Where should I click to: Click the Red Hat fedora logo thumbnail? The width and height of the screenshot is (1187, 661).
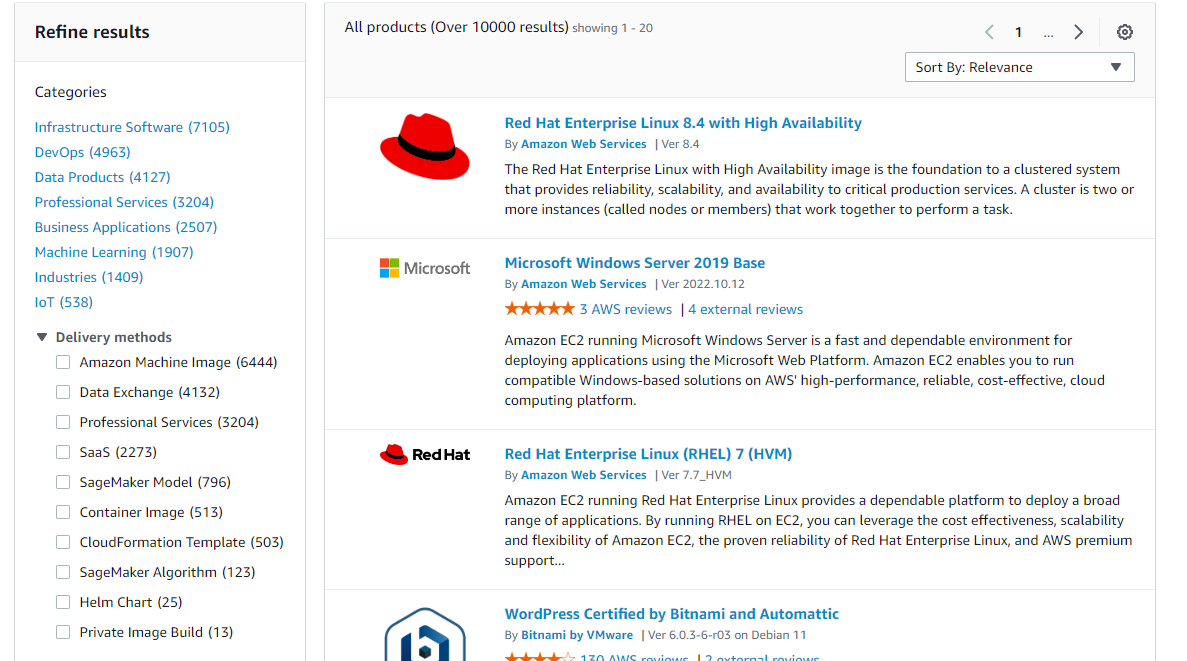tap(425, 146)
